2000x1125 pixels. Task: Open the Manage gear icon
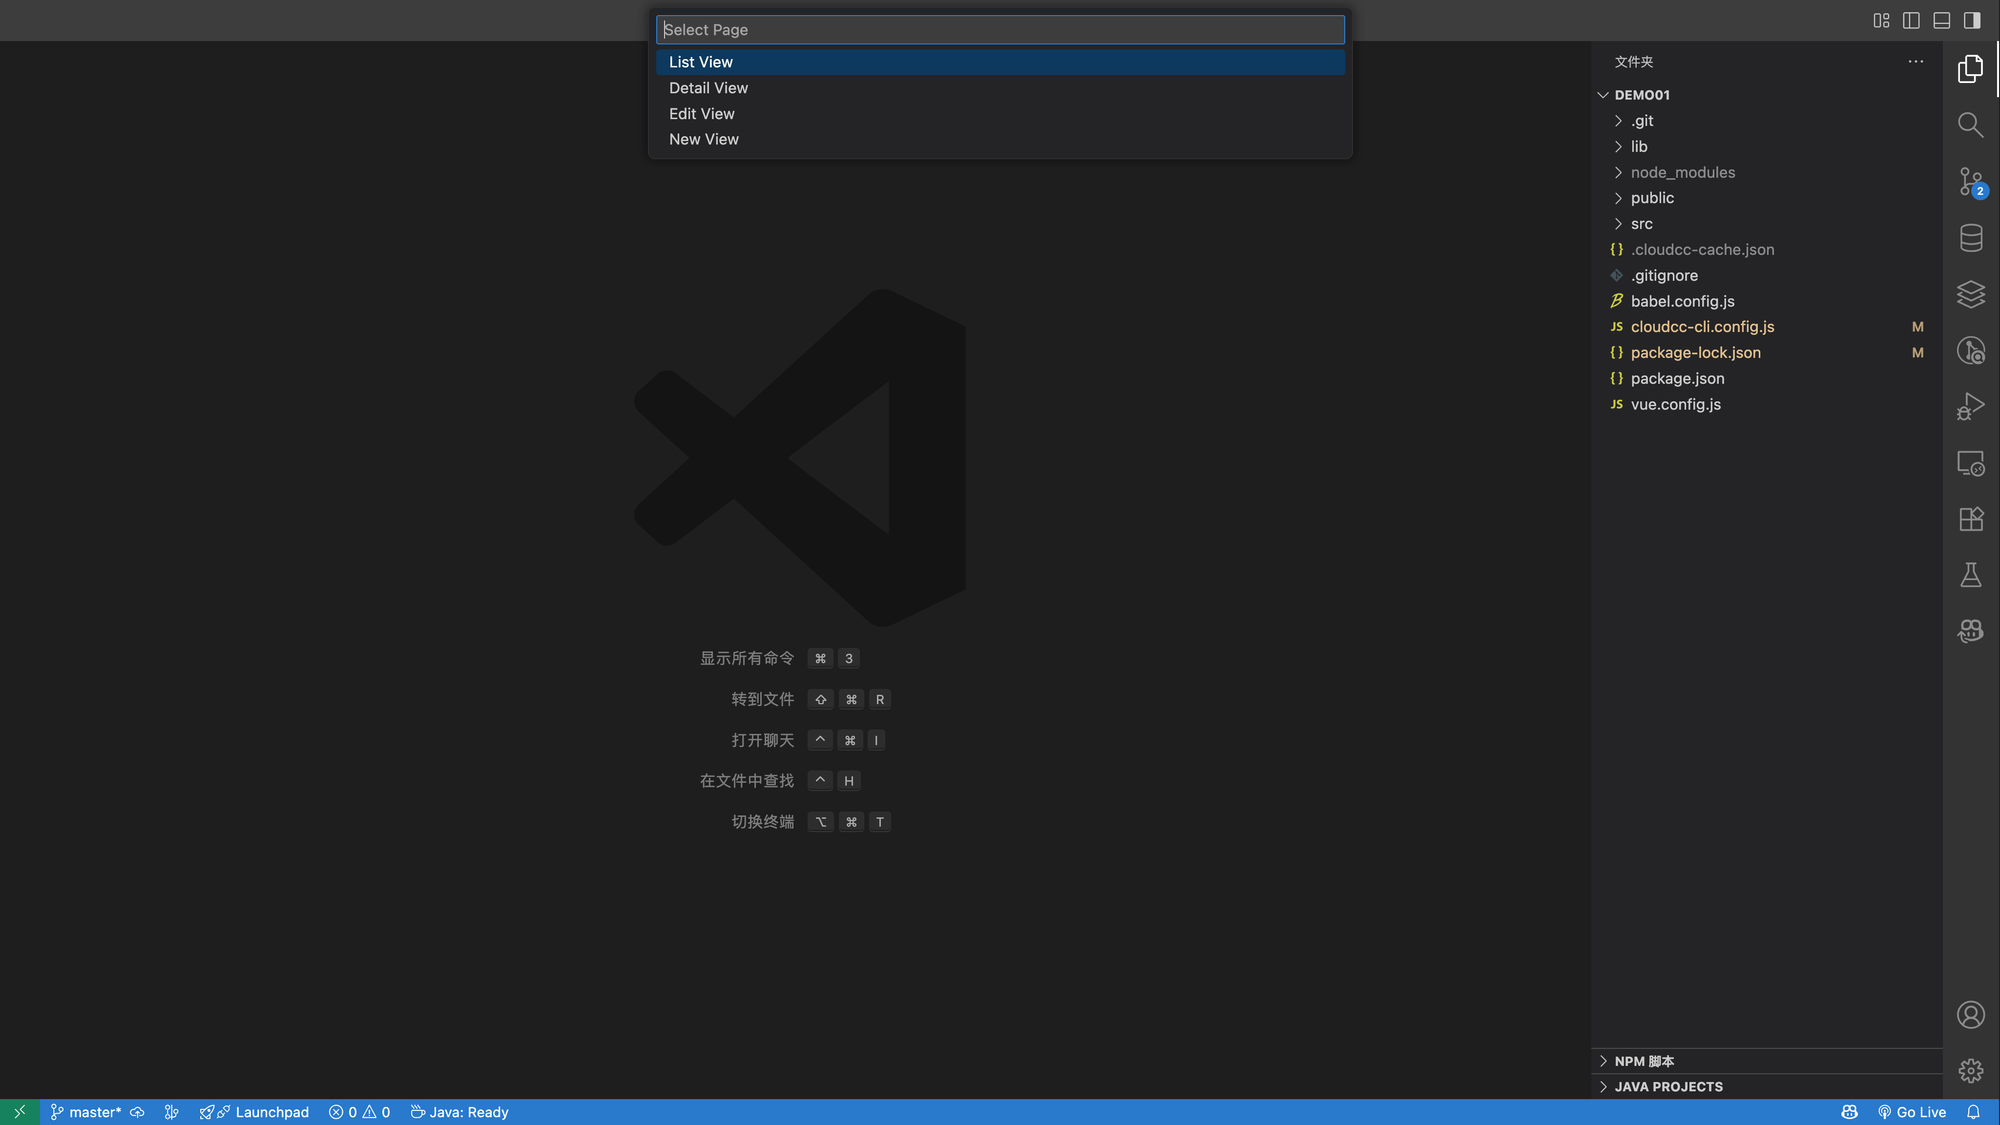1970,1071
